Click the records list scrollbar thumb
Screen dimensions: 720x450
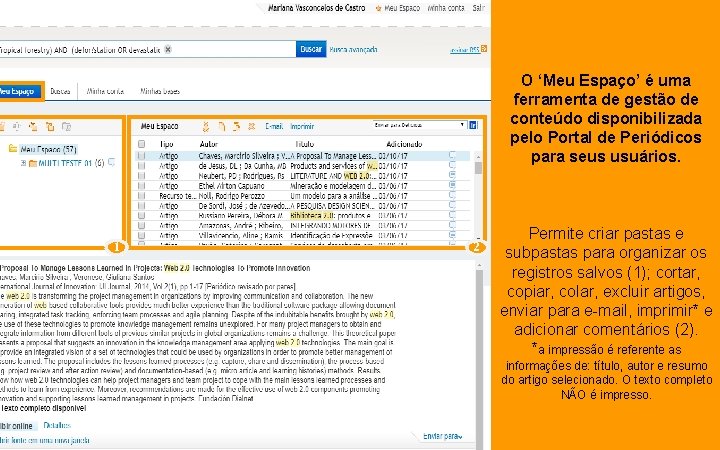click(x=478, y=168)
